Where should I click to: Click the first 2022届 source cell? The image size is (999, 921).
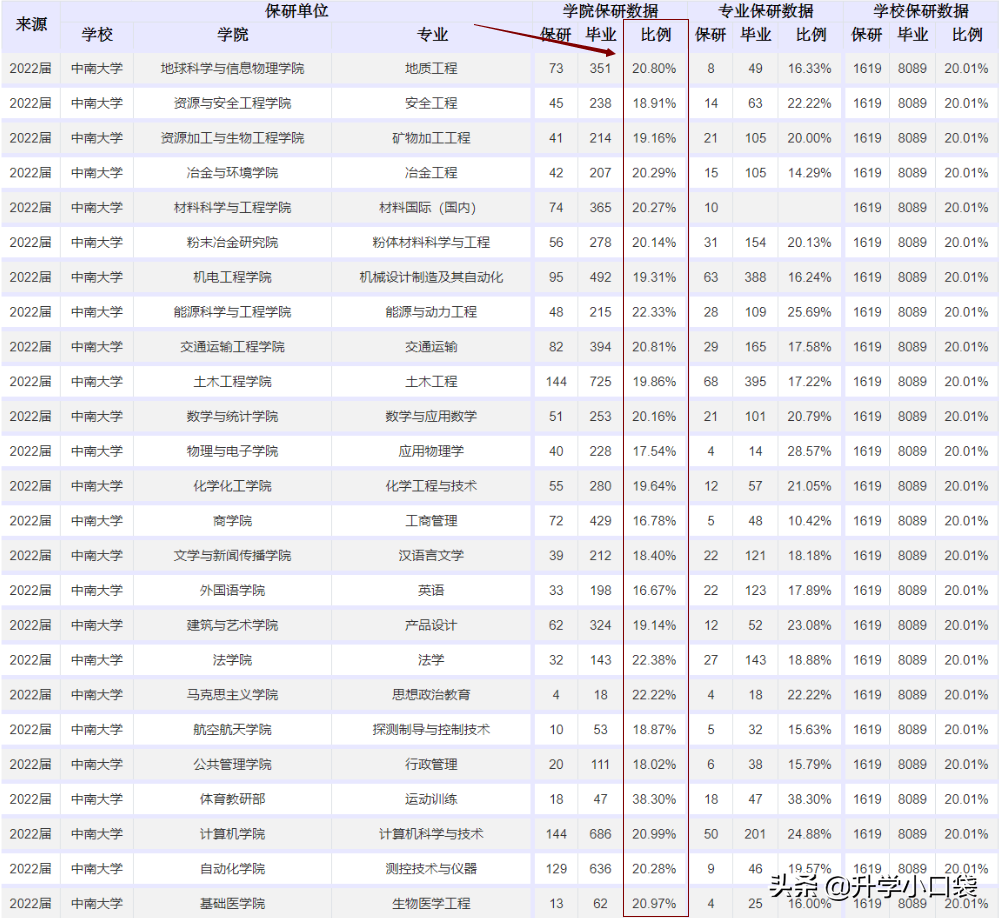coord(30,68)
